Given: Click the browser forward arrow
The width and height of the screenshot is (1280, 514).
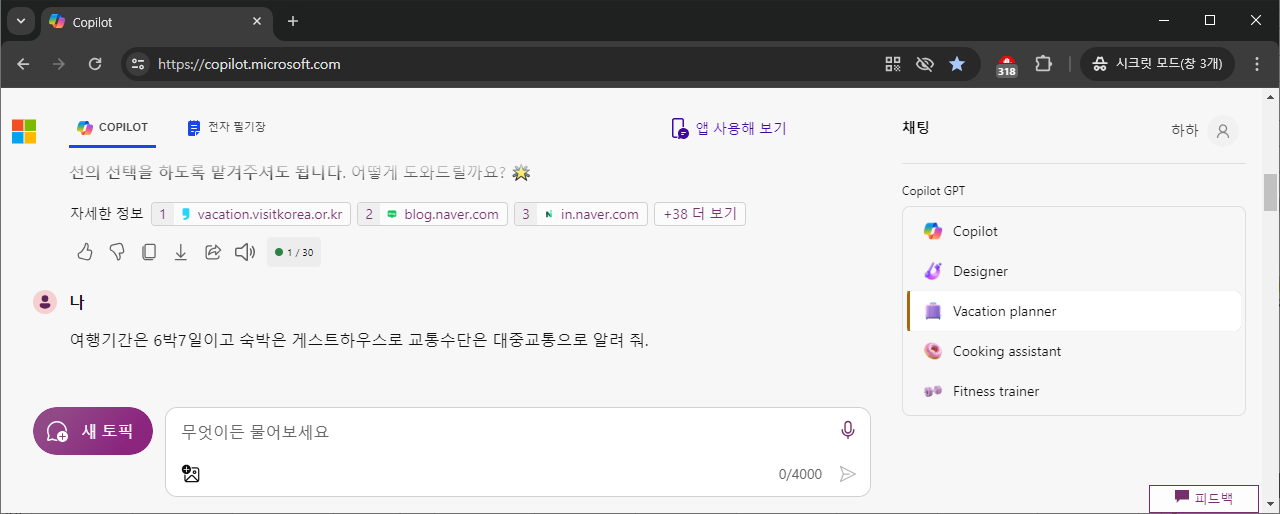Looking at the screenshot, I should 59,64.
